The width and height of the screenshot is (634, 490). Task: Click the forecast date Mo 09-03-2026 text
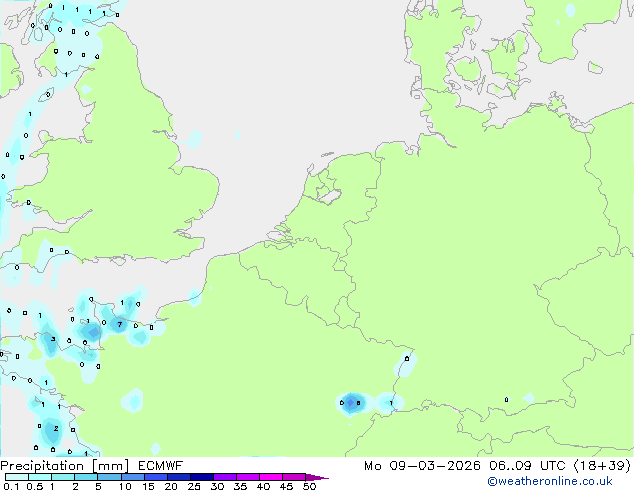[446, 465]
